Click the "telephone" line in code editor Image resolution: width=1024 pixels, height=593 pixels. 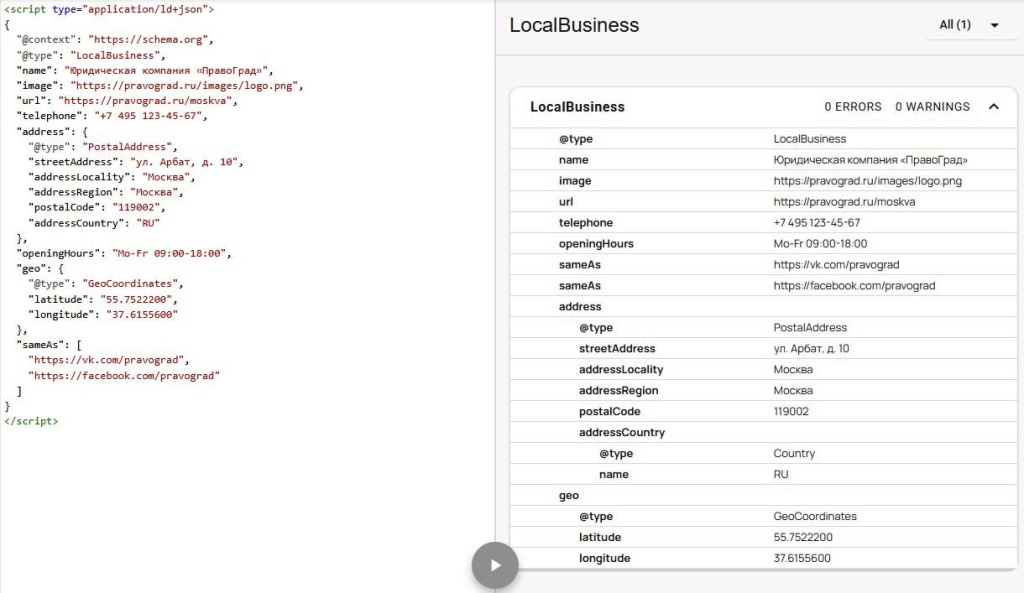pyautogui.click(x=110, y=116)
